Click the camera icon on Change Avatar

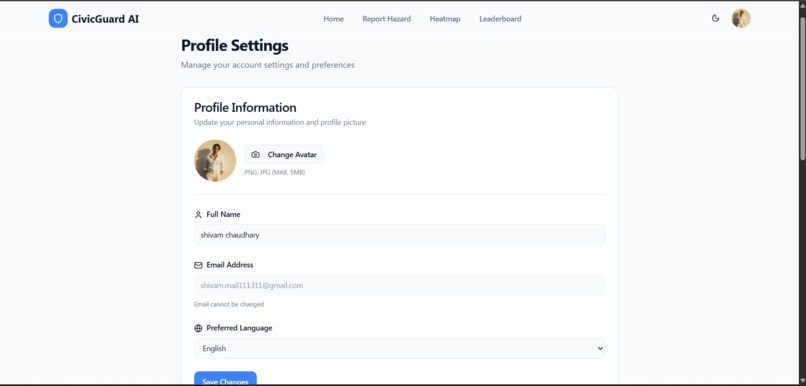pos(255,155)
